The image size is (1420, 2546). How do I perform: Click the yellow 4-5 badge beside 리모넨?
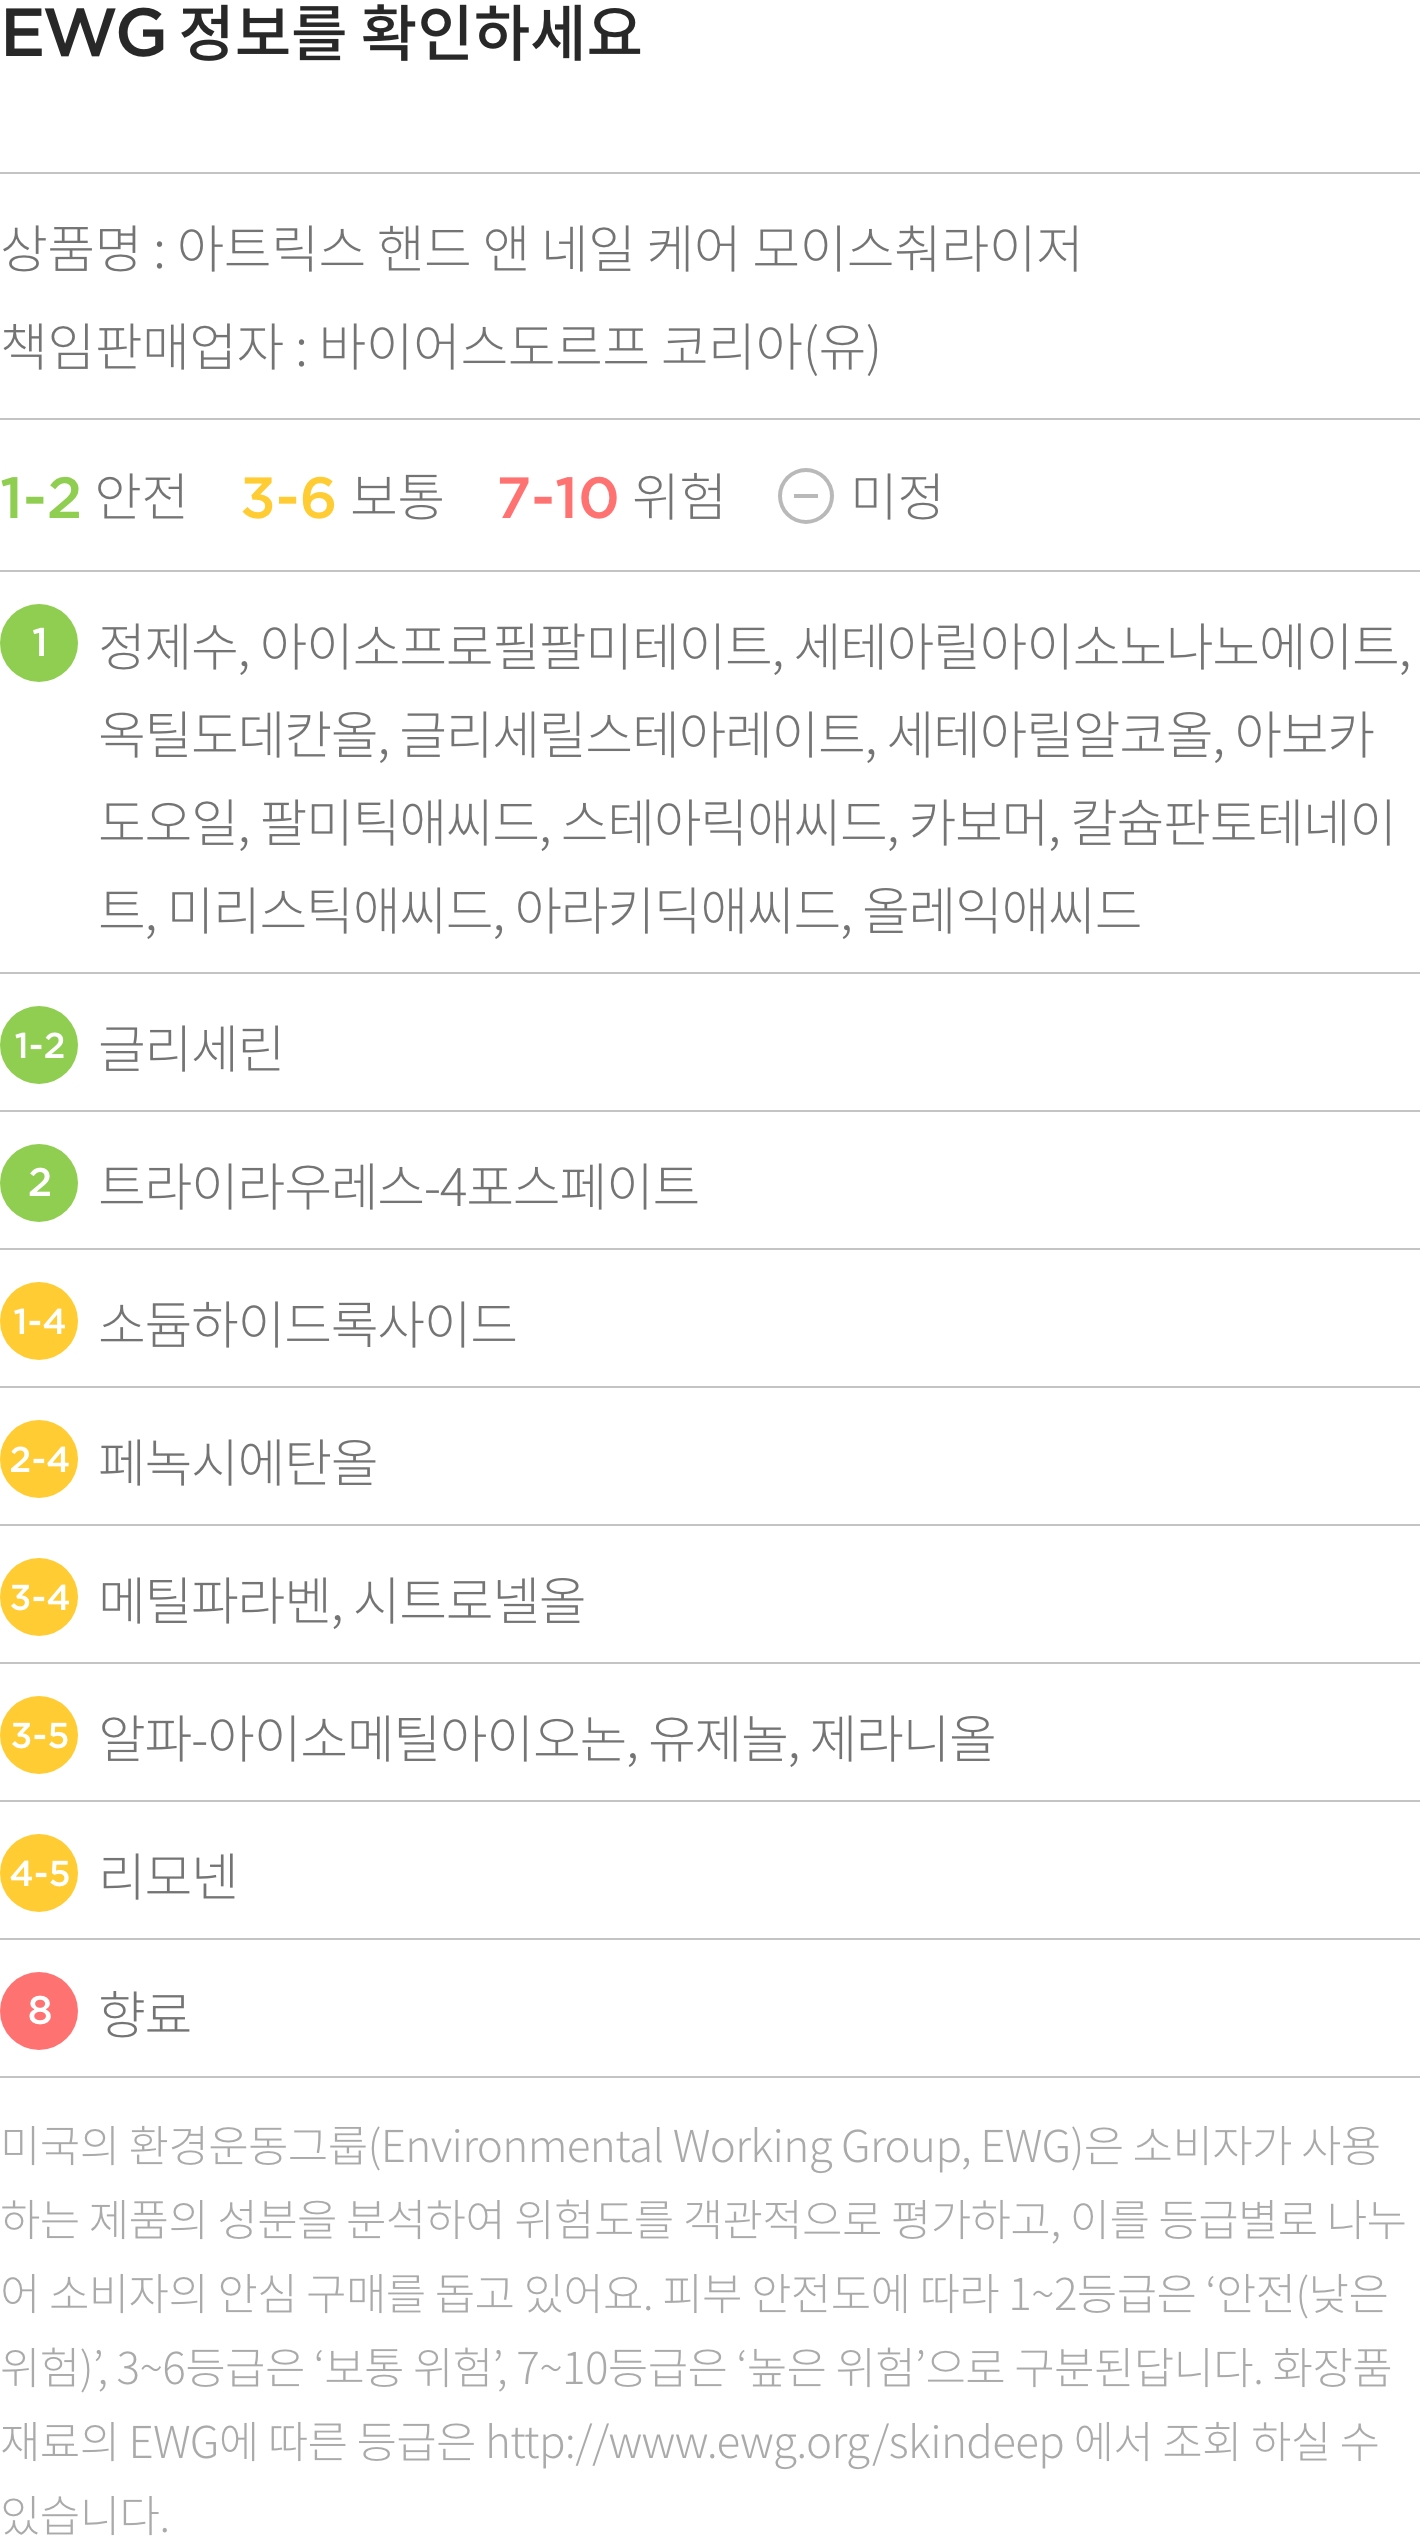pos(39,1873)
